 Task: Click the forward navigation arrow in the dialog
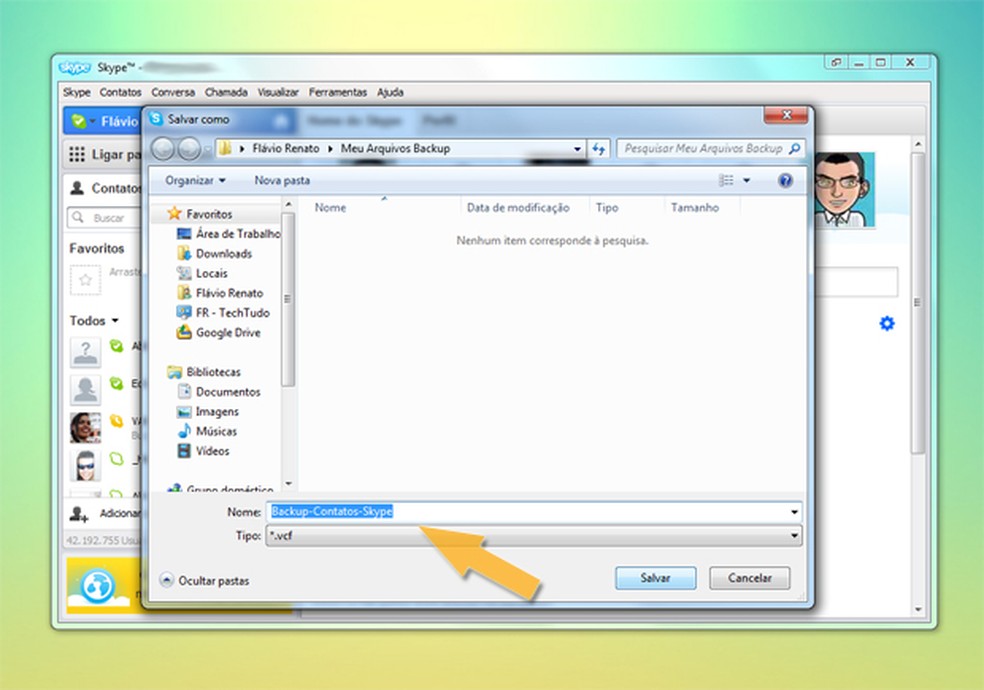(189, 149)
